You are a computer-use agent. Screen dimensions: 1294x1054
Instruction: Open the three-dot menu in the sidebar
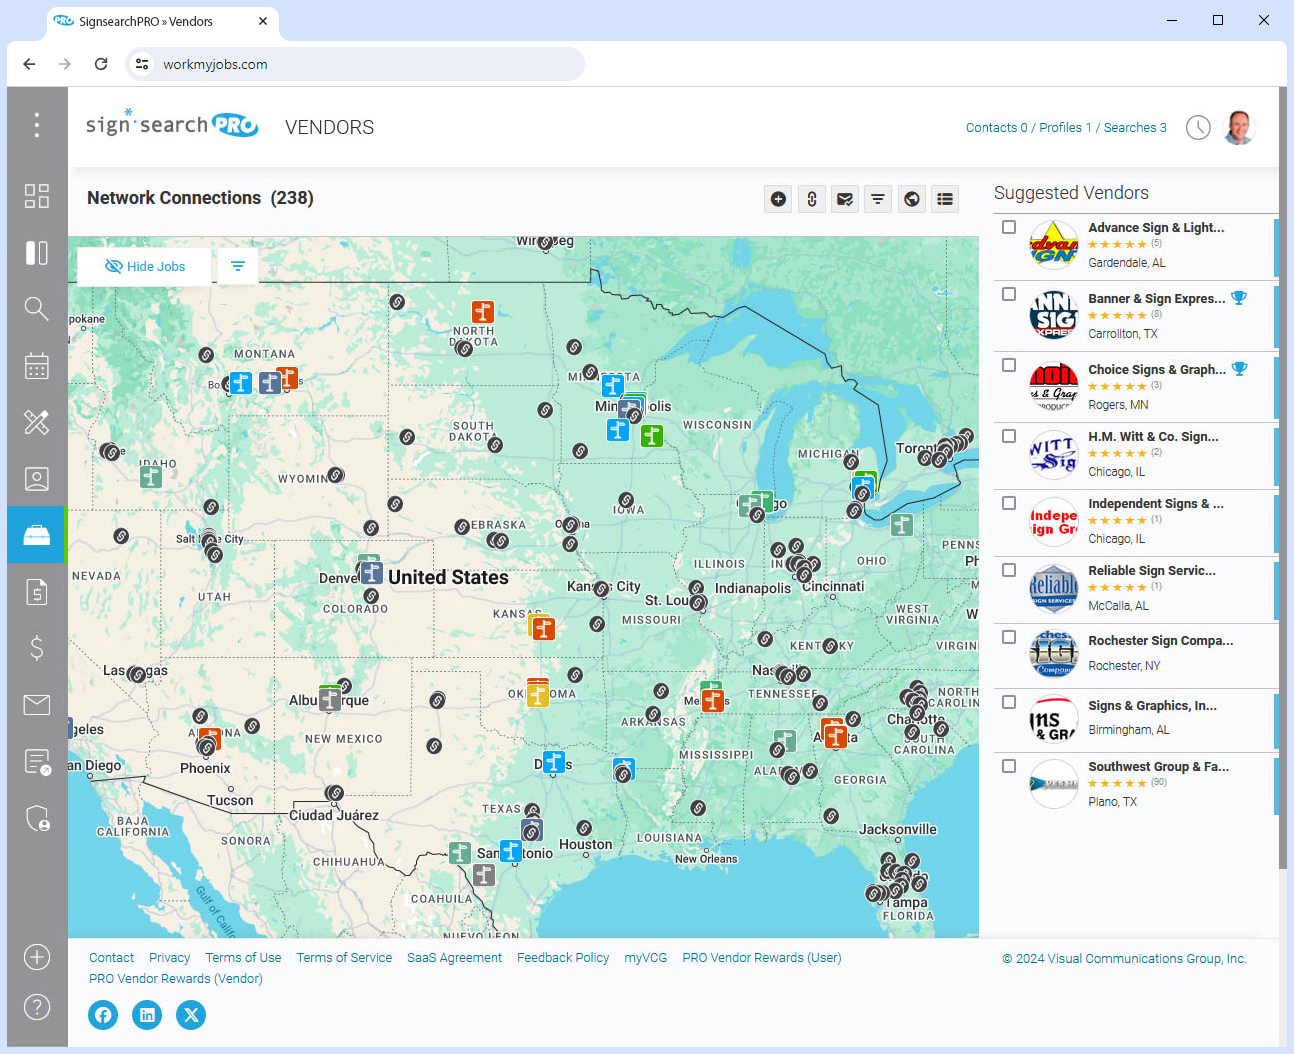(x=37, y=125)
